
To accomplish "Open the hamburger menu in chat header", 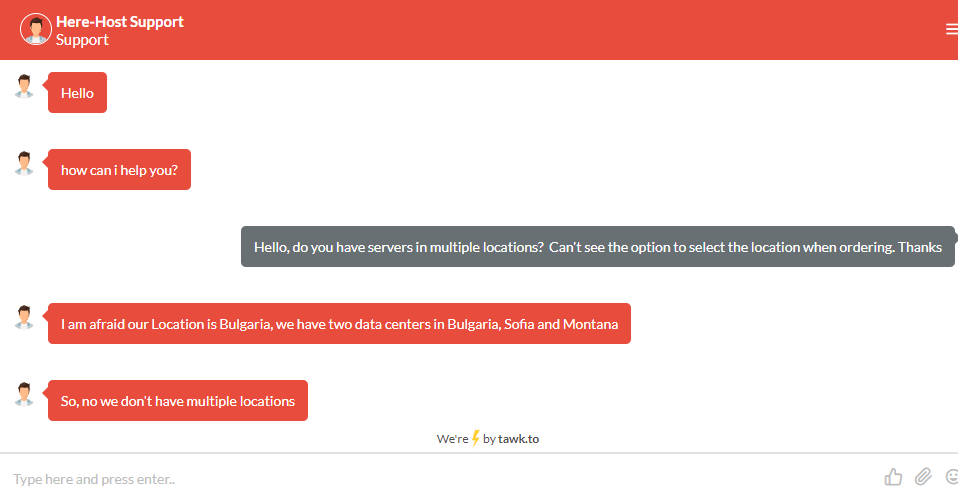I will tap(951, 29).
